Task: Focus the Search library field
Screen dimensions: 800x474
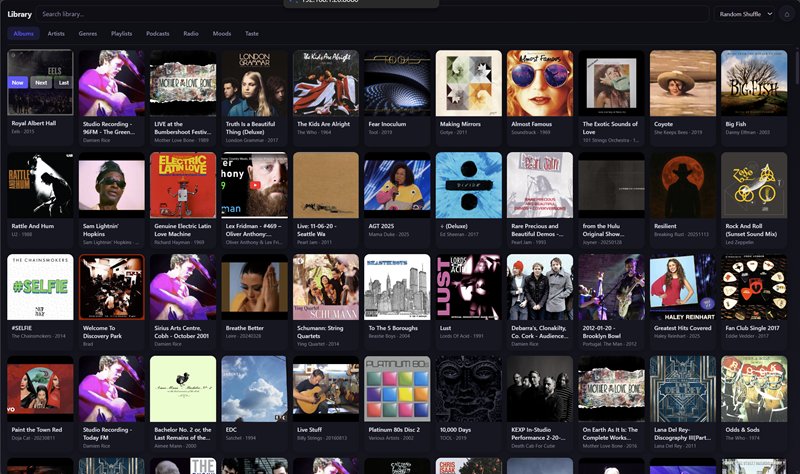Action: pos(372,14)
